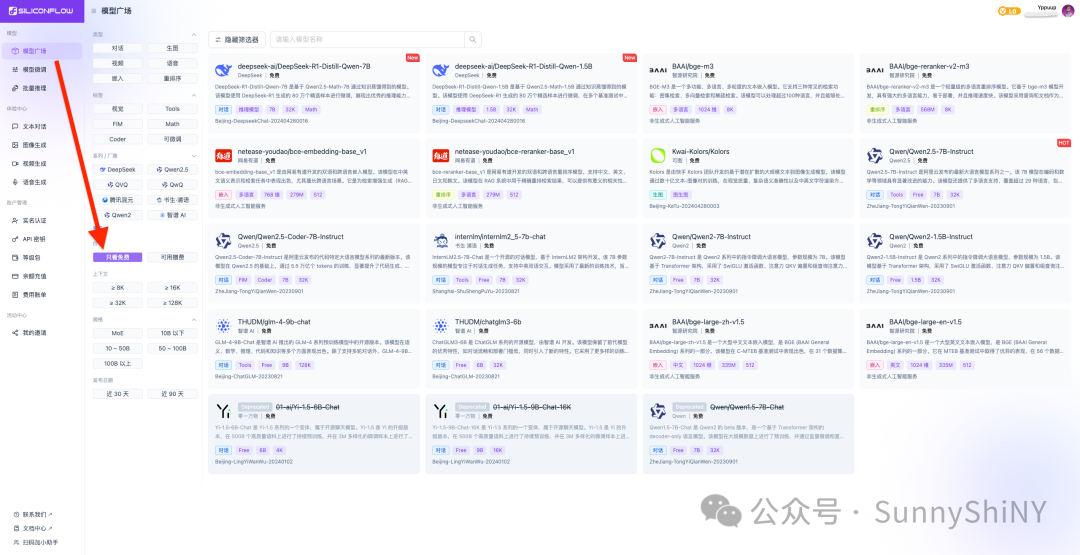1080x555 pixels.
Task: Click the Kwai-Kolors logo icon
Action: 658,155
